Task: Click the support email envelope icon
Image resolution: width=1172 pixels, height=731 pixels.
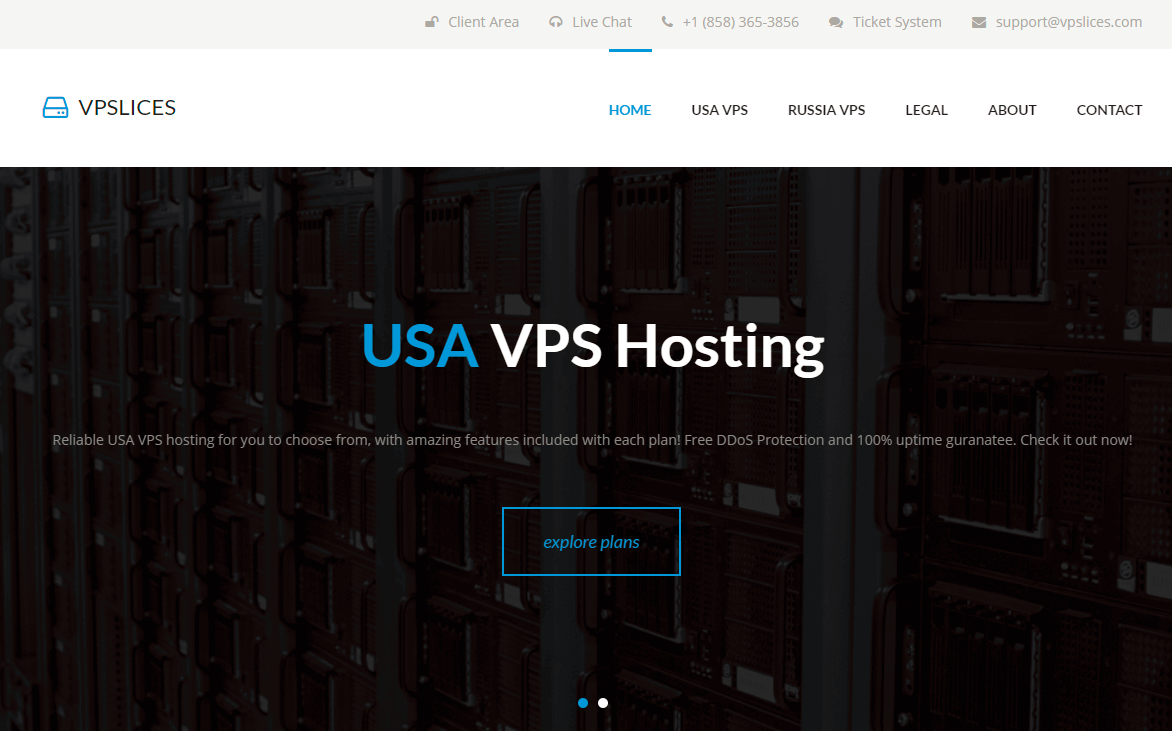Action: point(978,22)
